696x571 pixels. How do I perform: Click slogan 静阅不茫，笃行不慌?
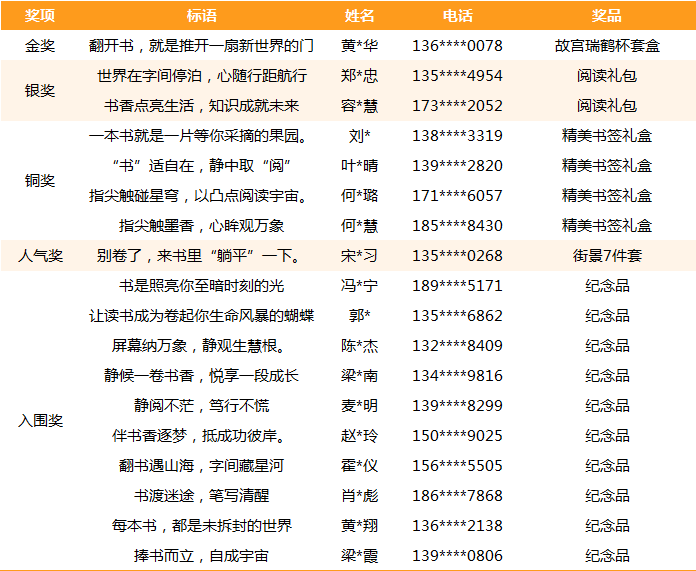point(202,405)
